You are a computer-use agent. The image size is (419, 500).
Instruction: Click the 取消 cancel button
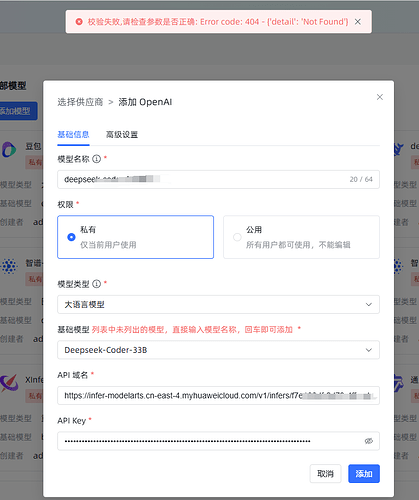(325, 474)
